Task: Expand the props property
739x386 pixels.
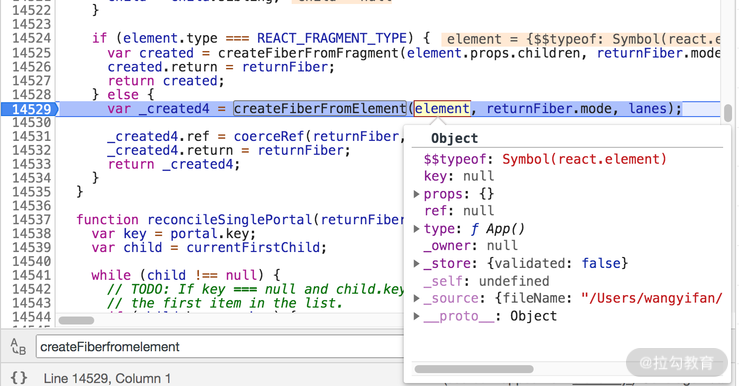Action: coord(416,194)
